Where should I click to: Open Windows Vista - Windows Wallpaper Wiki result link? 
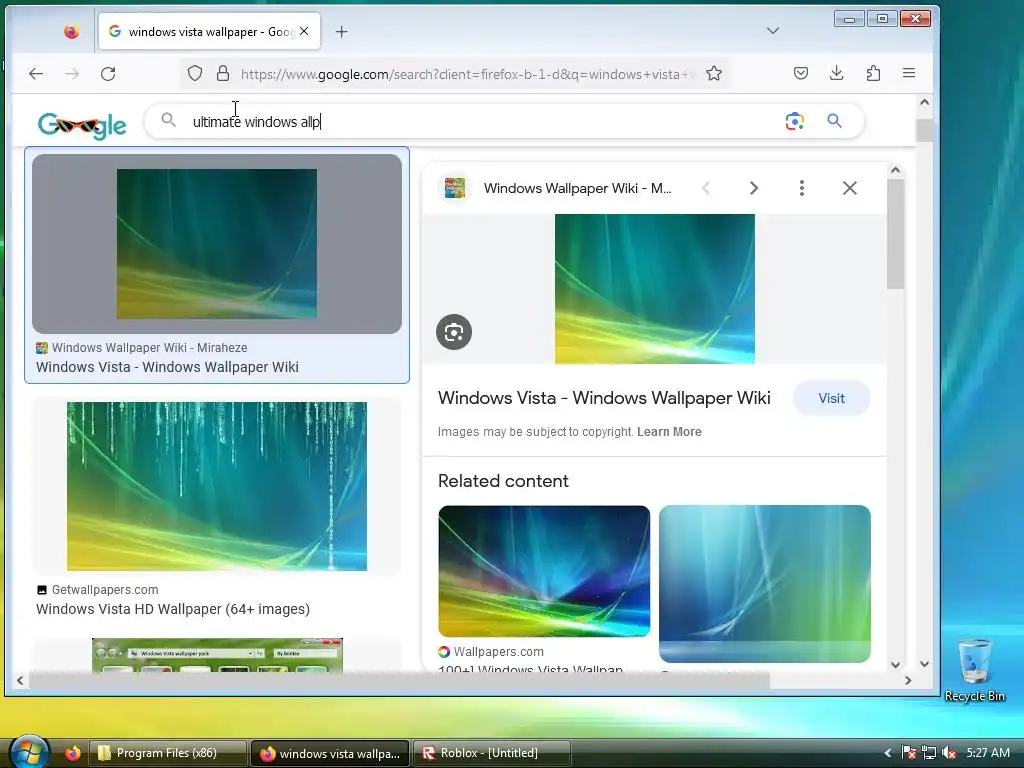167,367
